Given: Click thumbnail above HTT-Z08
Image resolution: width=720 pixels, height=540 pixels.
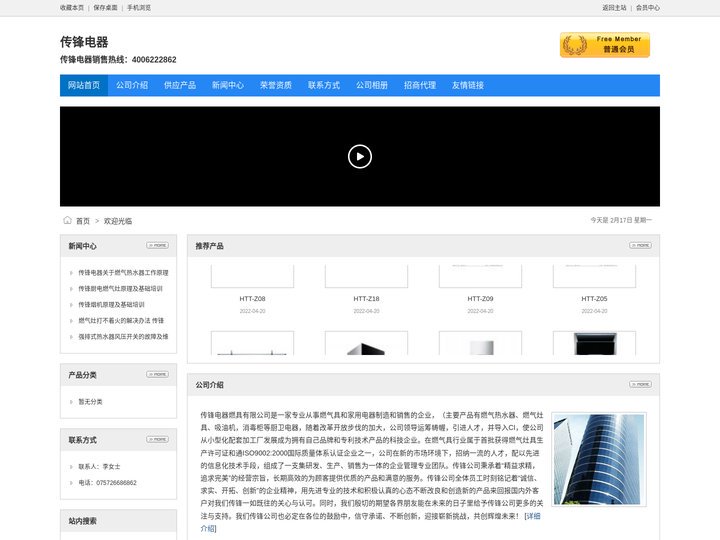Looking at the screenshot, I should point(252,276).
